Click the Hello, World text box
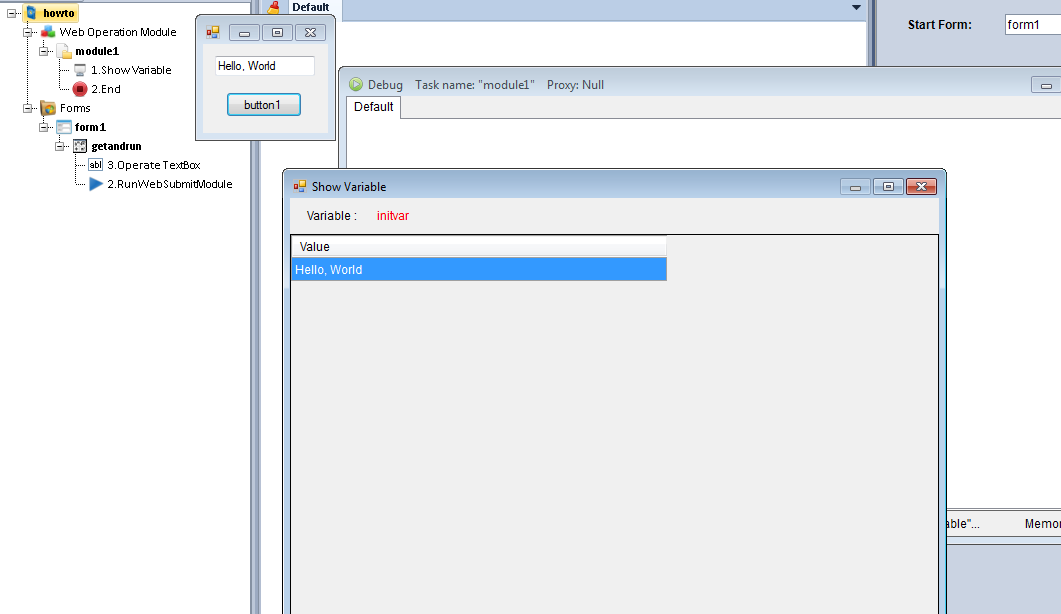 (264, 66)
